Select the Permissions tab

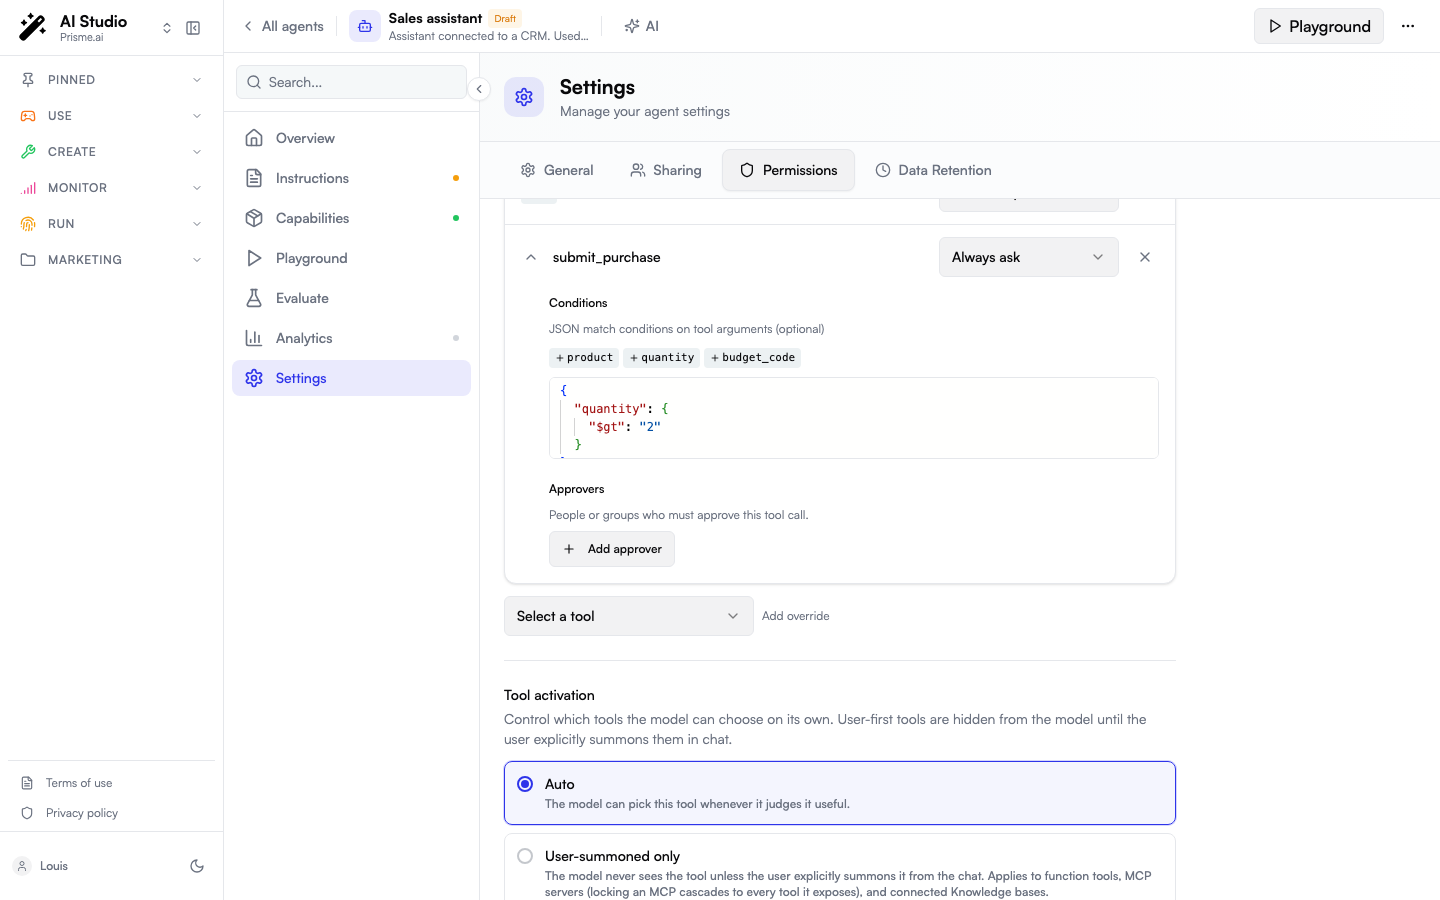pyautogui.click(x=789, y=170)
